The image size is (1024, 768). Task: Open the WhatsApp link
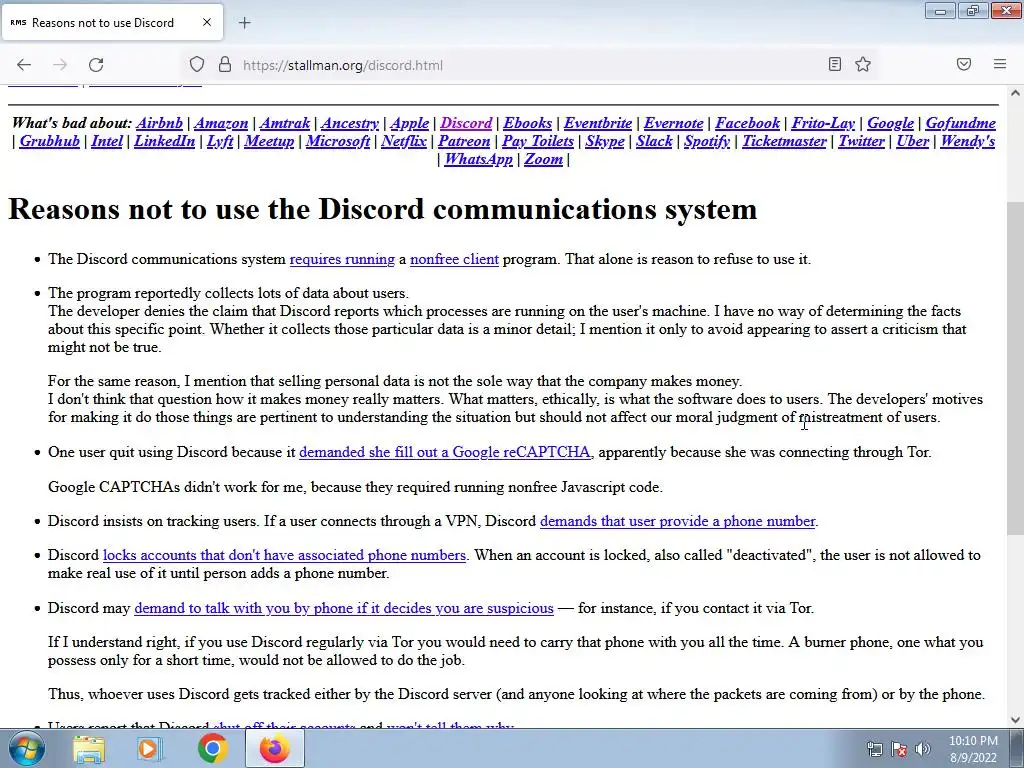pos(478,159)
